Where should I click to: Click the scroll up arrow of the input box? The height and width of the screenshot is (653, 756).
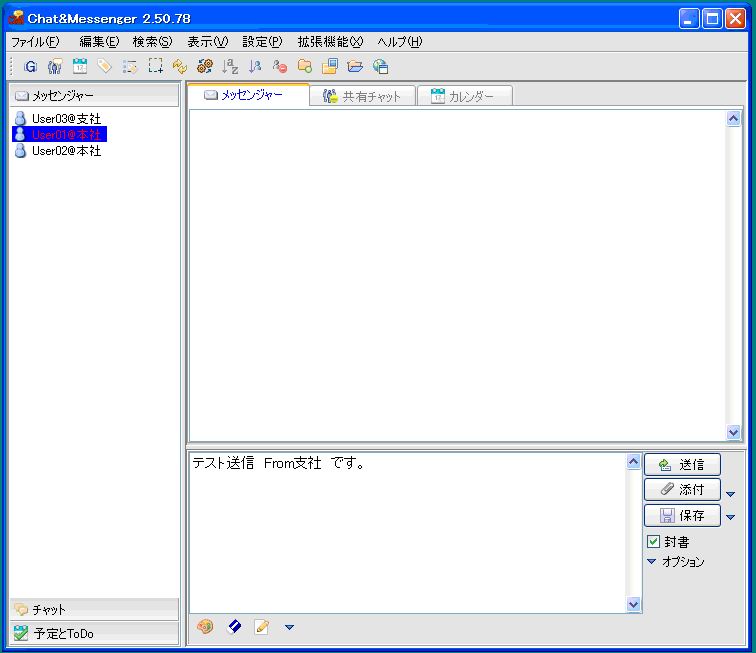coord(634,462)
